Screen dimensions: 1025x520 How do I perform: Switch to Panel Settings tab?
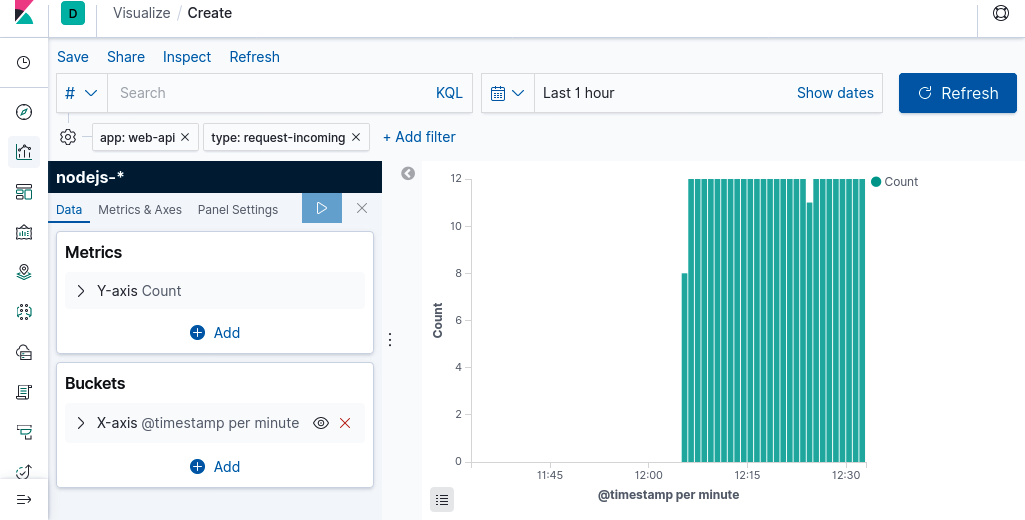[238, 210]
